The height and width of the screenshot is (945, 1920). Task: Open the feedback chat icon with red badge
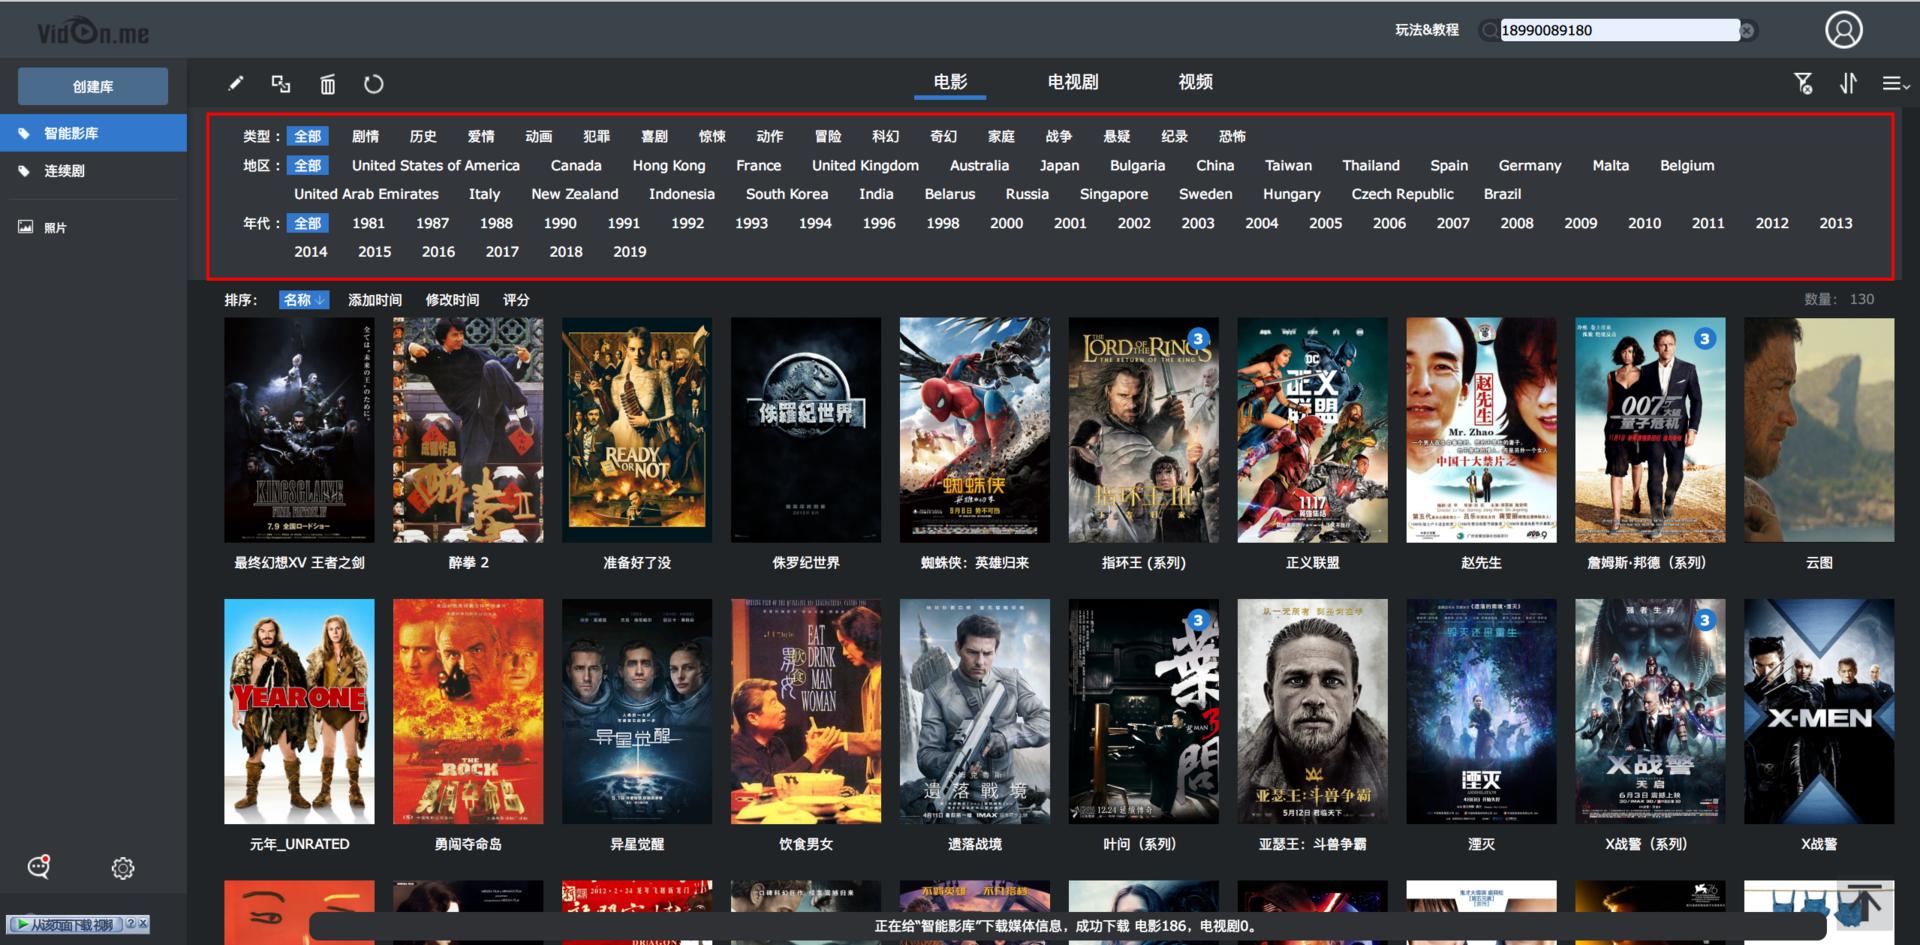(x=39, y=868)
